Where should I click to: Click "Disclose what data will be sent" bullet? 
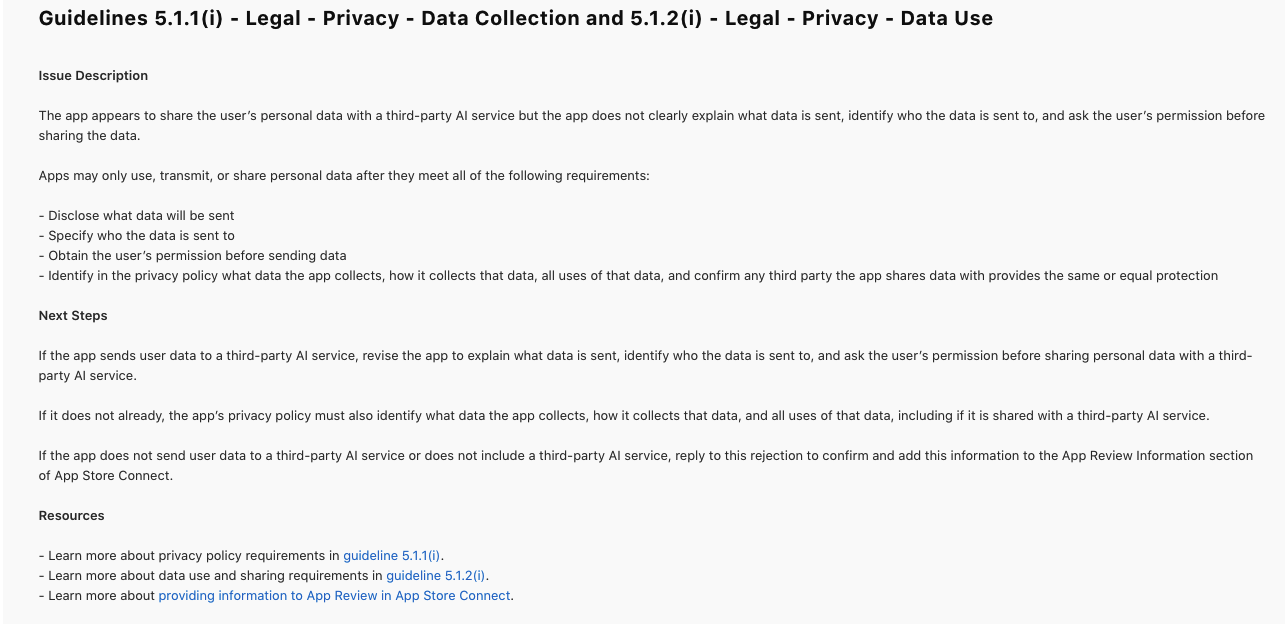(x=137, y=215)
